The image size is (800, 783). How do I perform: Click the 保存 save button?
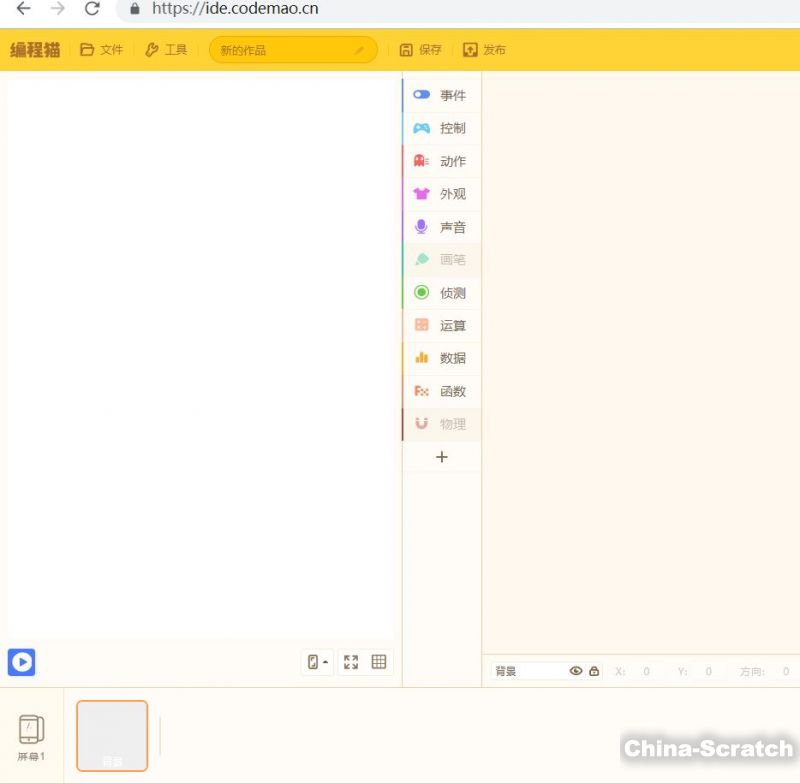click(x=420, y=50)
